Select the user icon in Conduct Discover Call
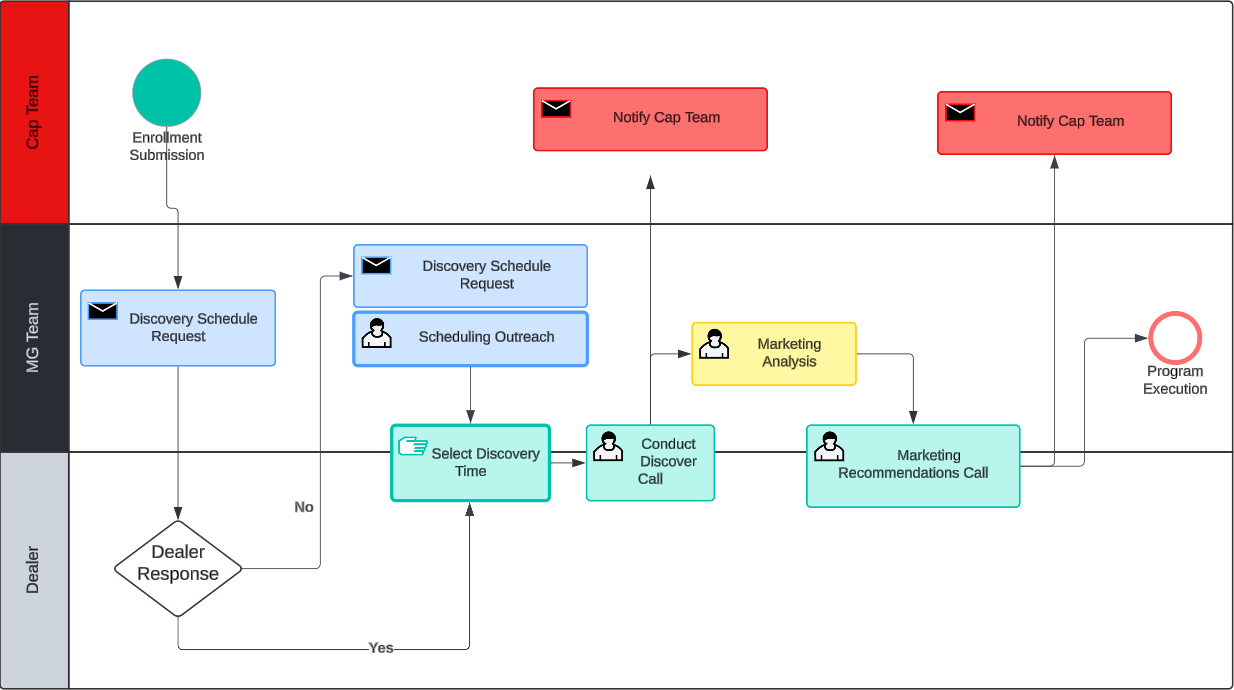The height and width of the screenshot is (690, 1234). [609, 444]
